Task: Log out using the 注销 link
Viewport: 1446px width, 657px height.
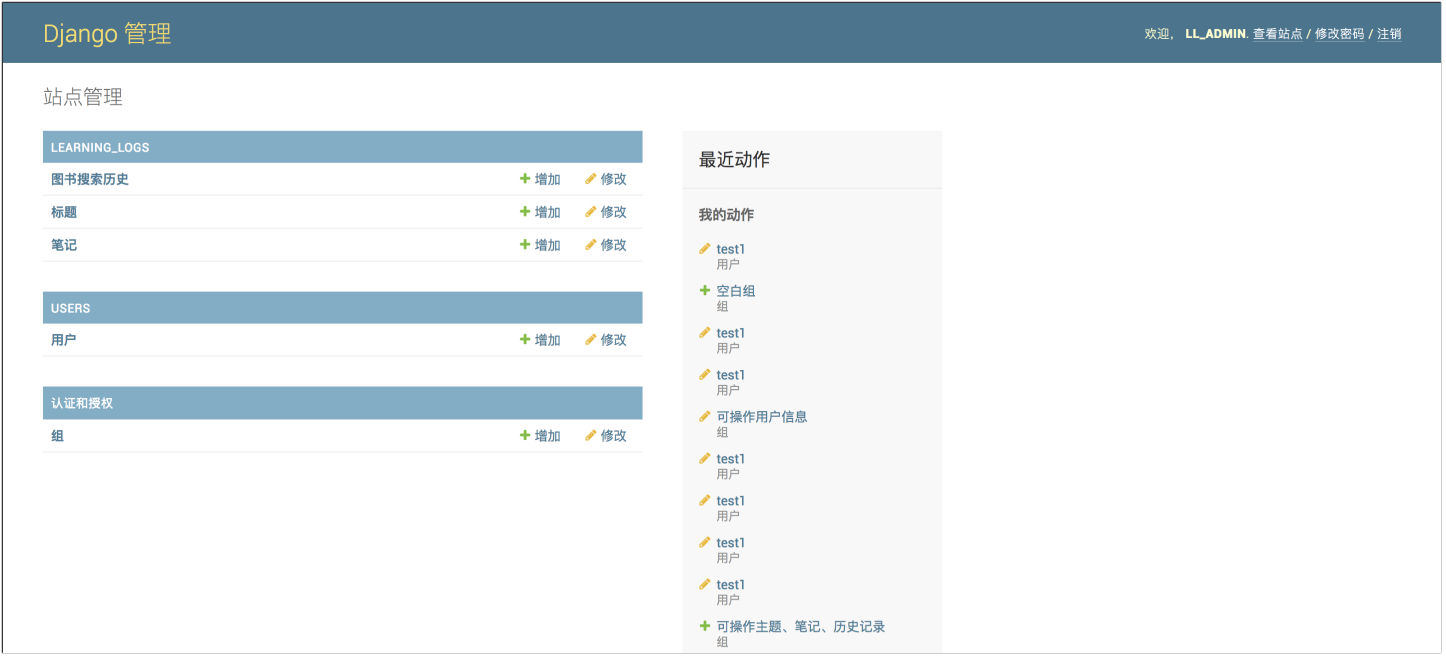Action: click(x=1389, y=34)
